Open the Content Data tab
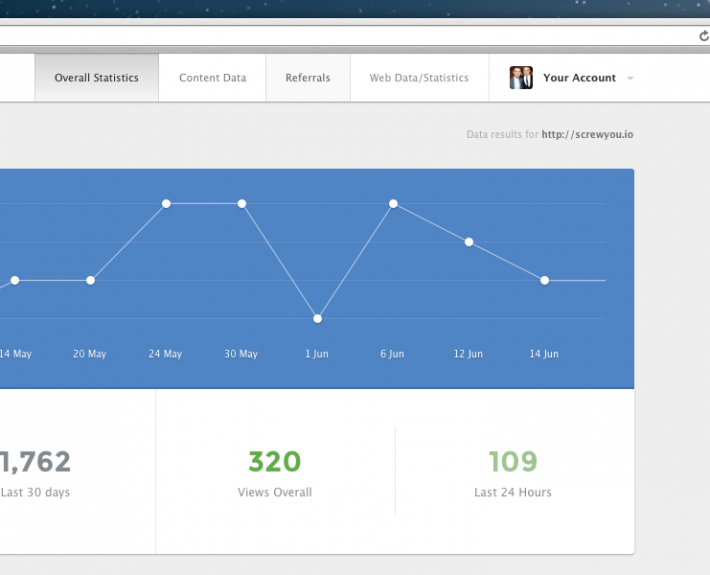The height and width of the screenshot is (575, 710). click(212, 78)
